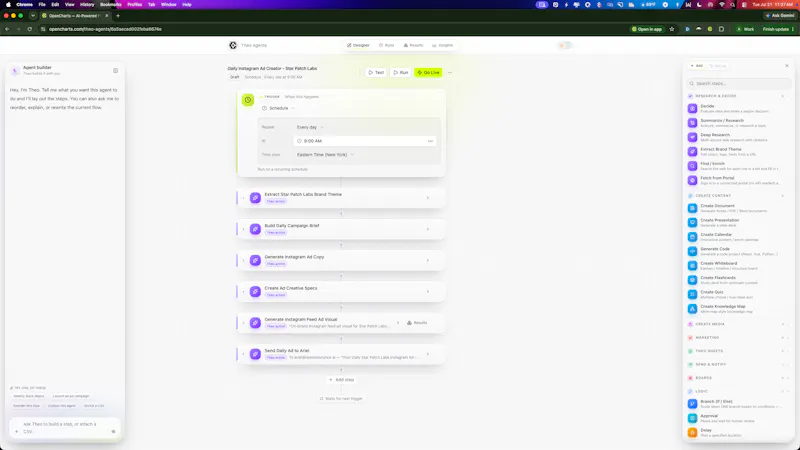Click the Theo Agents logo icon
The height and width of the screenshot is (450, 800).
pyautogui.click(x=233, y=45)
